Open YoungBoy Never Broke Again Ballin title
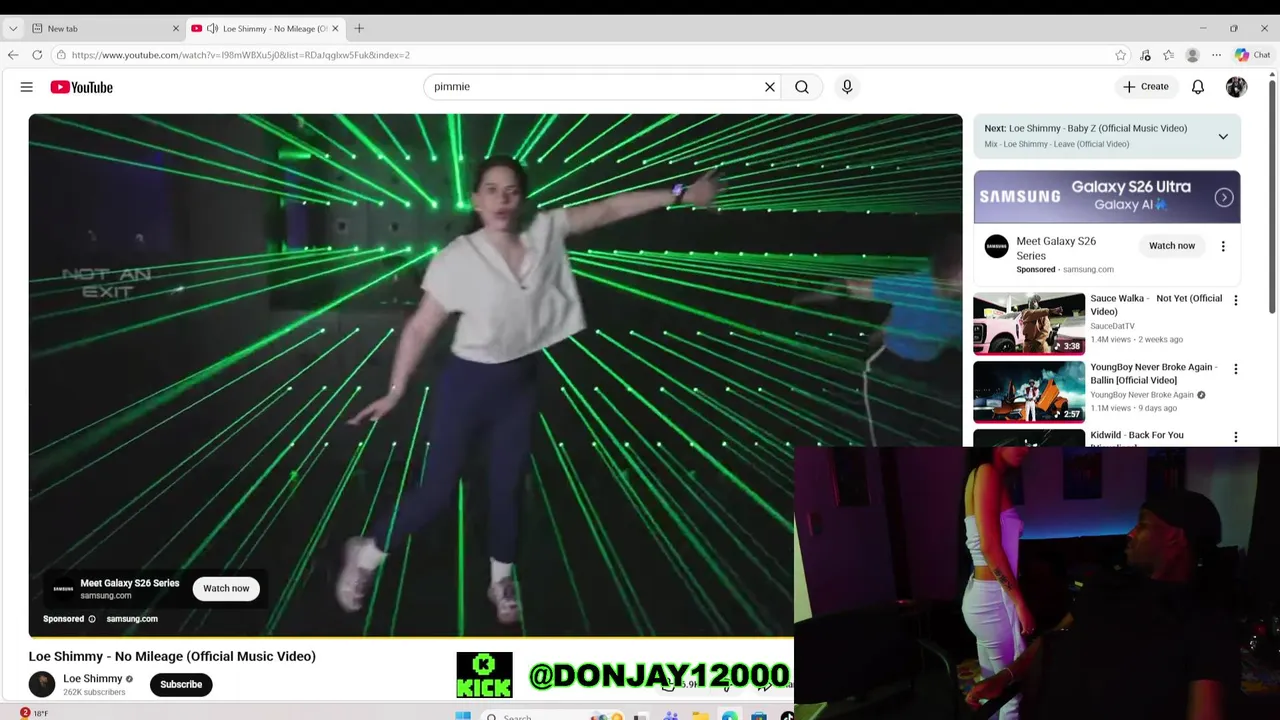Image resolution: width=1280 pixels, height=720 pixels. pos(1154,374)
